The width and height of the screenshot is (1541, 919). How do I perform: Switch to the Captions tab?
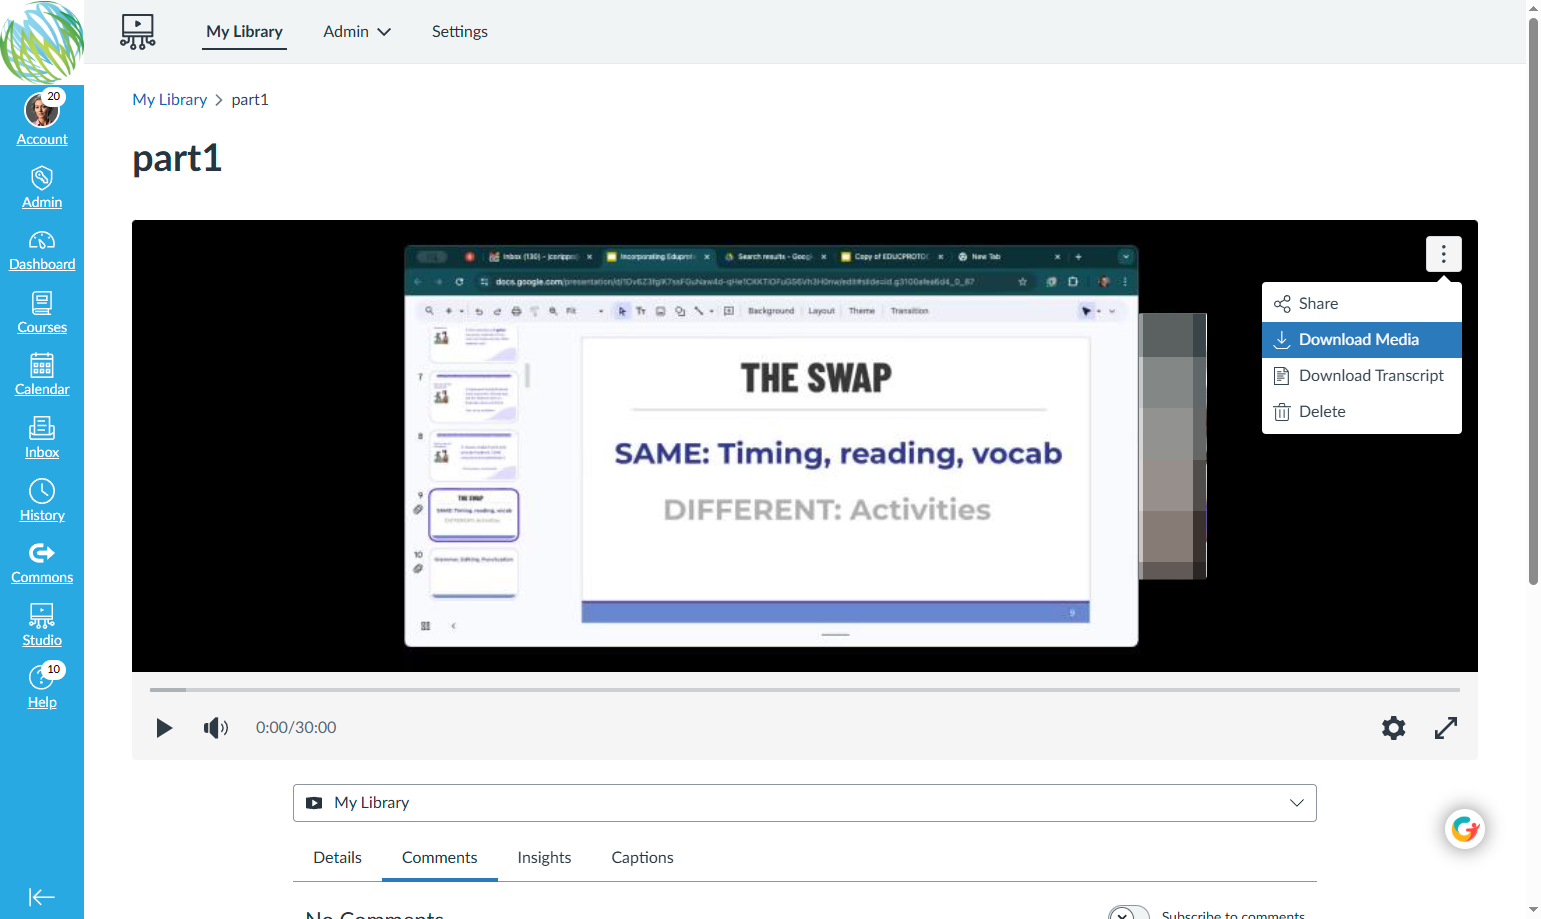[x=643, y=858]
